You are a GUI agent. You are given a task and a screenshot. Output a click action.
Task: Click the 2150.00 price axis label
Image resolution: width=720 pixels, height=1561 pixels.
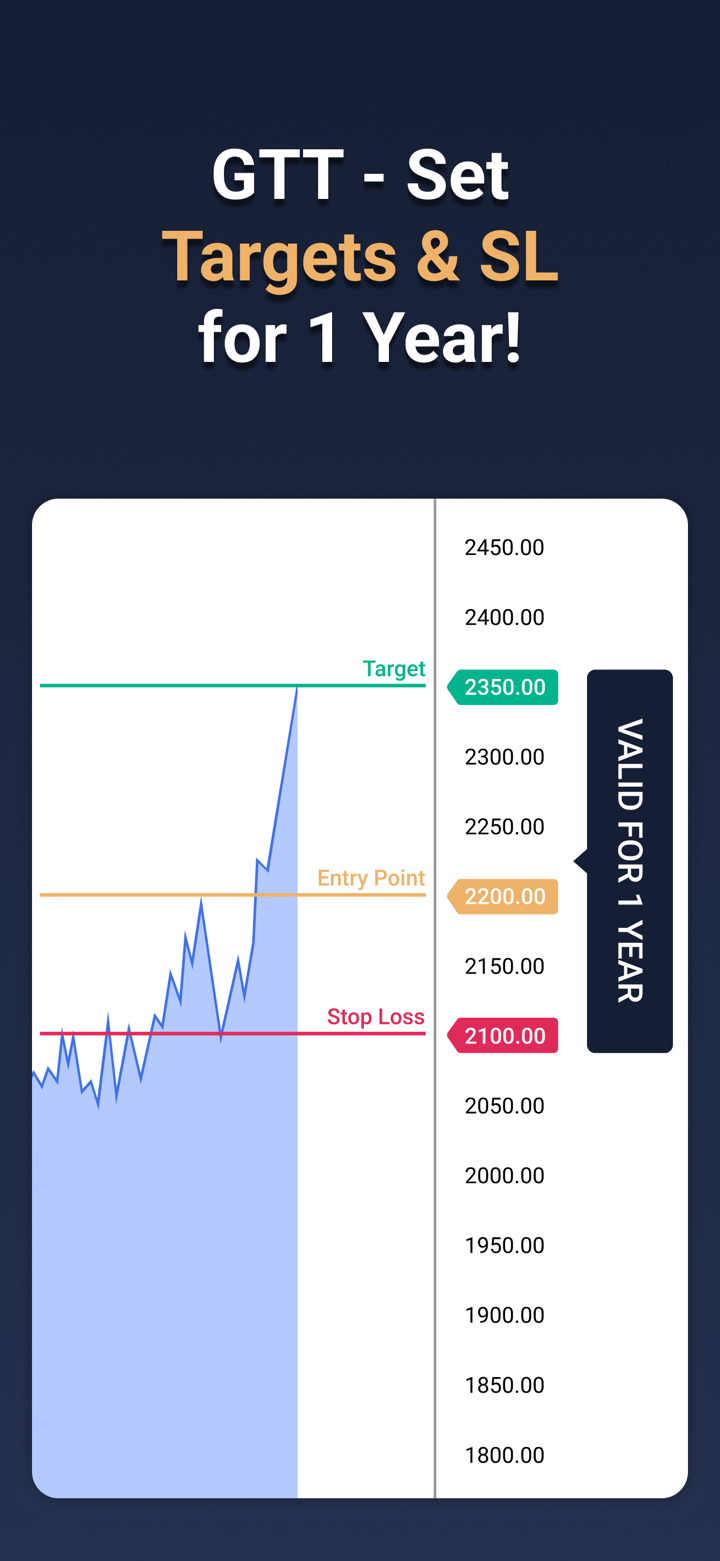pos(504,966)
